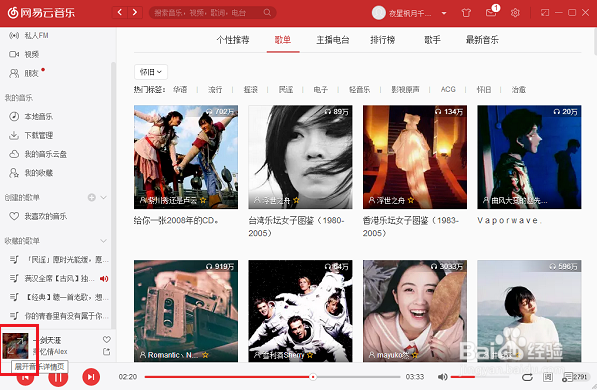
Task: Switch to the 歌单 tab
Action: (x=283, y=40)
